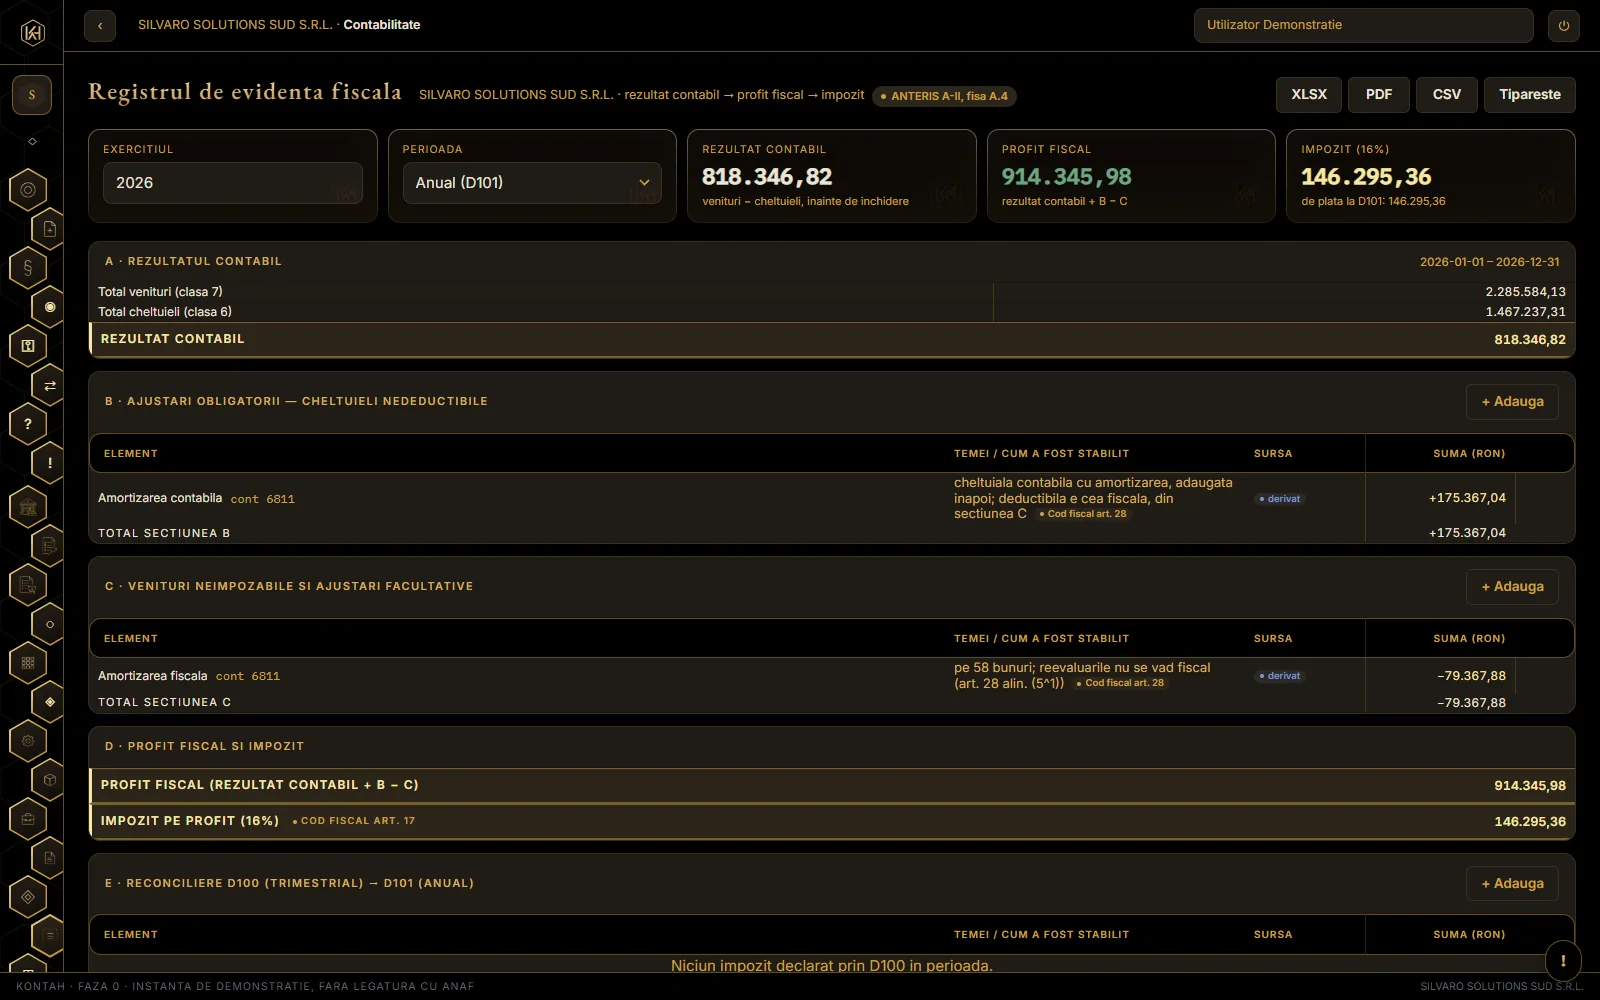This screenshot has height=1000, width=1600.
Task: Export the register as XLSX
Action: point(1309,95)
